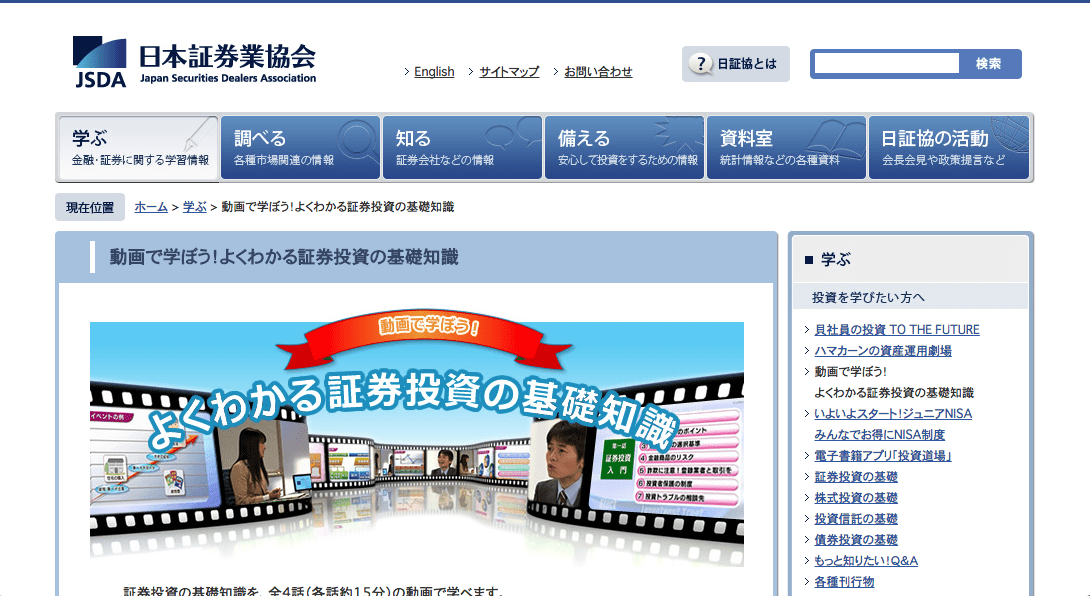
Task: Switch to the 知る navigation tab
Action: [x=462, y=148]
